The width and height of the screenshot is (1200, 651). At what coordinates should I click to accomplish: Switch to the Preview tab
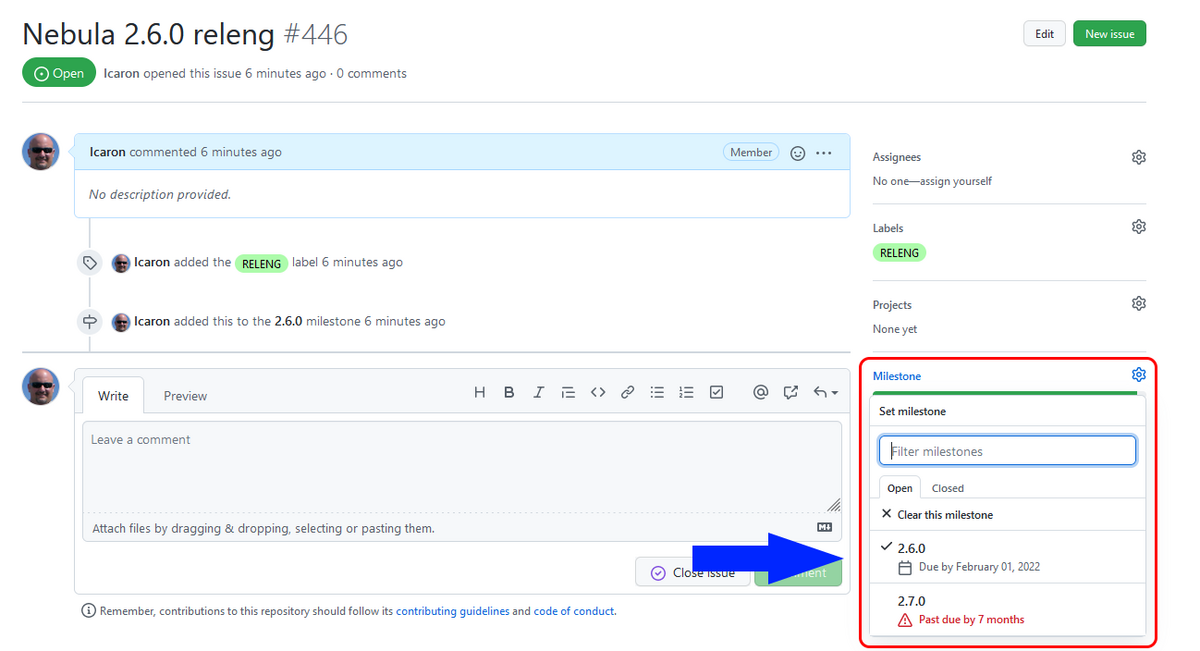click(x=185, y=395)
